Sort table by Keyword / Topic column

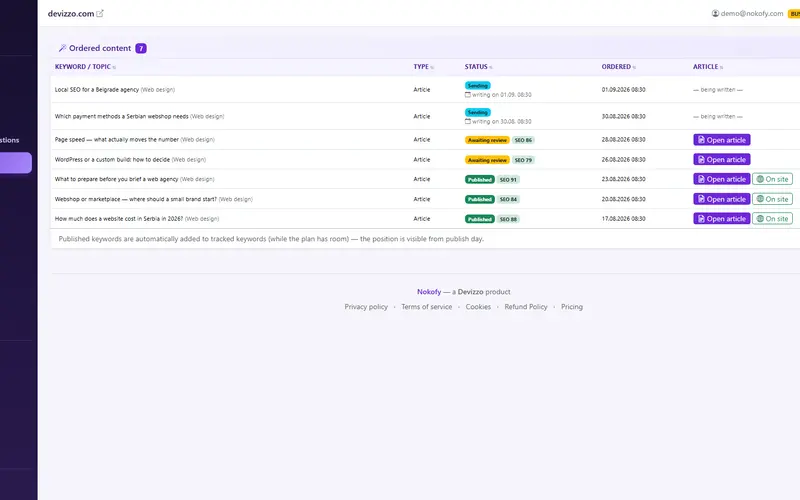pyautogui.click(x=85, y=67)
